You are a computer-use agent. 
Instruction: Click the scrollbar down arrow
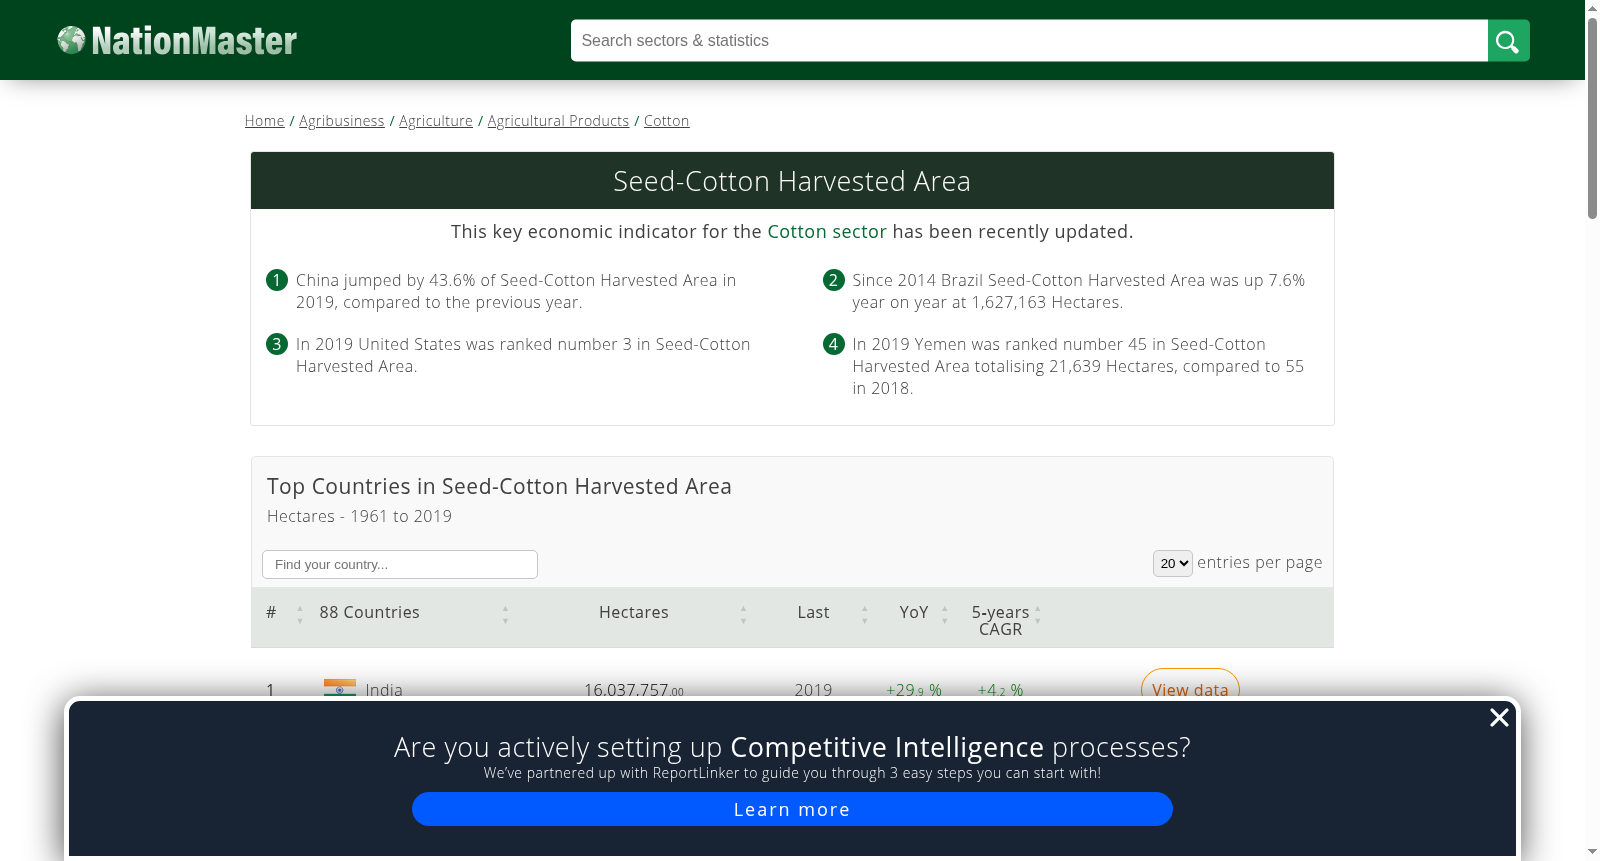[1592, 852]
